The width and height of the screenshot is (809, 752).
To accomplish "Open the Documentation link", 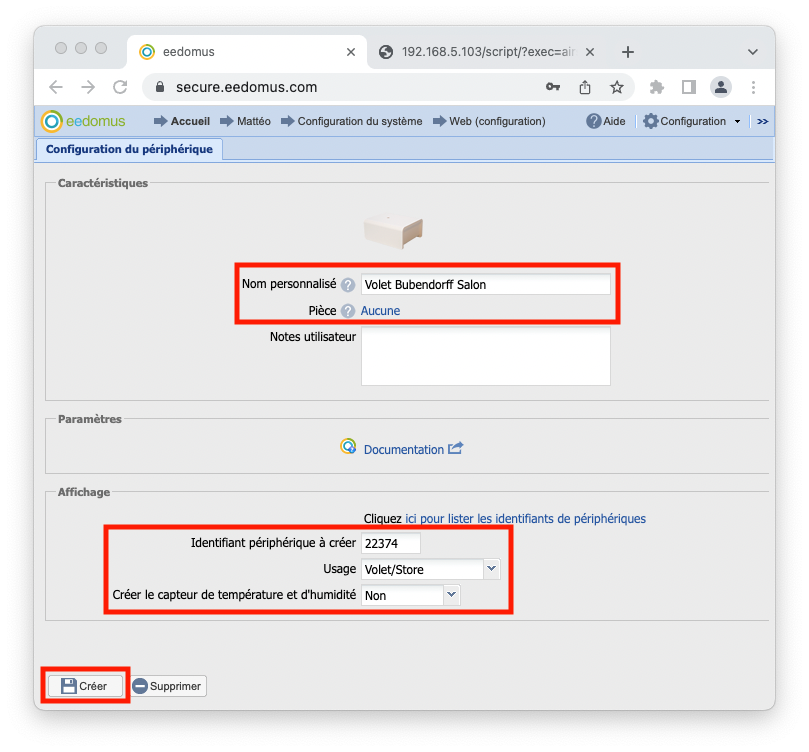I will click(403, 450).
